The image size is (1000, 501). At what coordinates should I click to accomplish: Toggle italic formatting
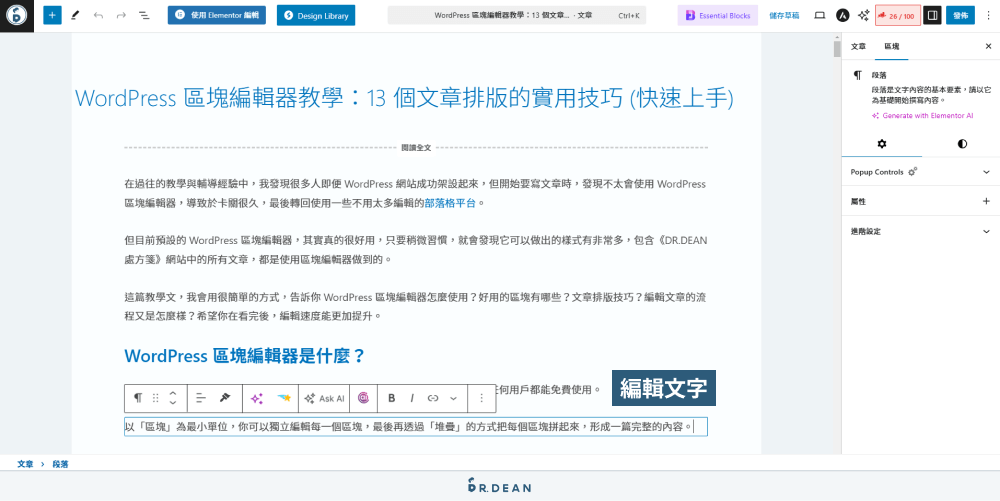412,398
